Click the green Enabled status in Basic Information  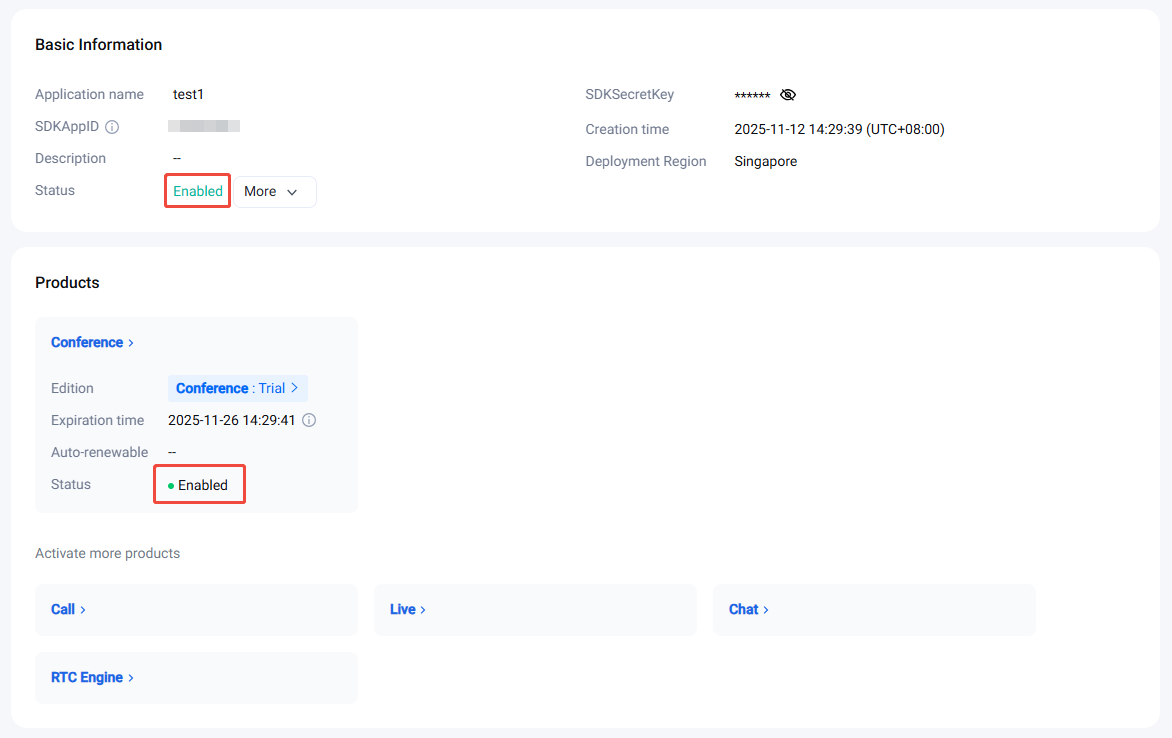coord(198,192)
